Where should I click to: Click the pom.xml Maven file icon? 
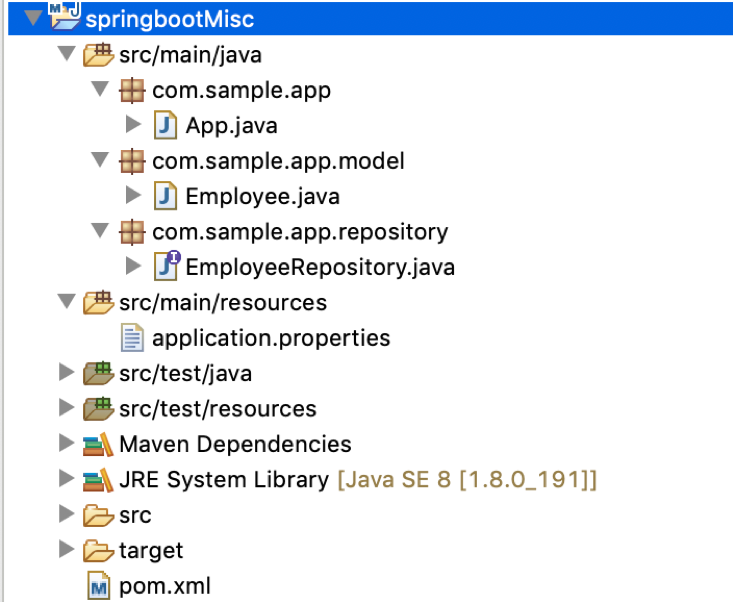[99, 586]
